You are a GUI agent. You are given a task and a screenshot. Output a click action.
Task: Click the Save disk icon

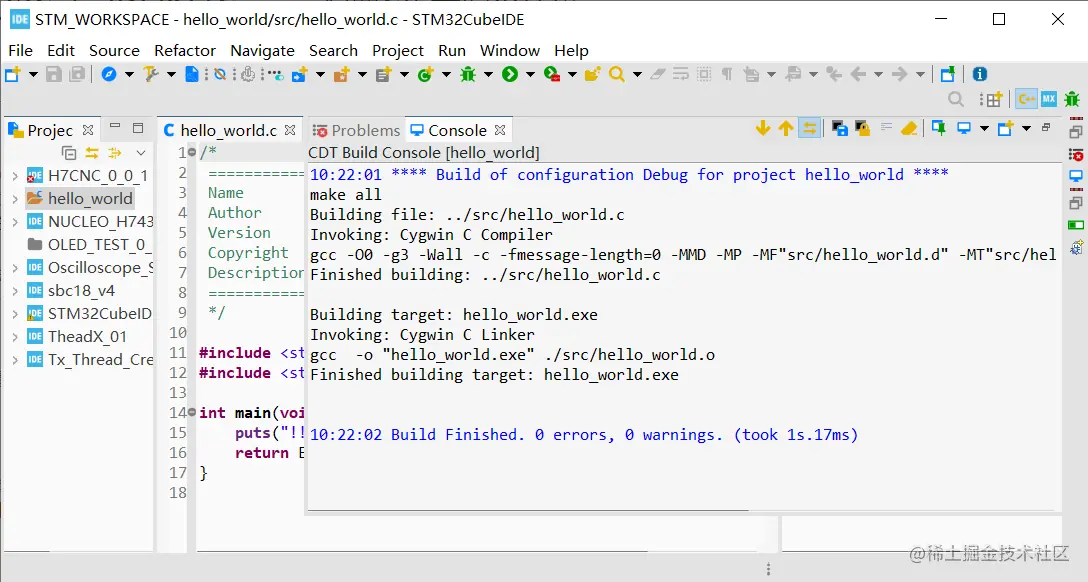click(53, 74)
